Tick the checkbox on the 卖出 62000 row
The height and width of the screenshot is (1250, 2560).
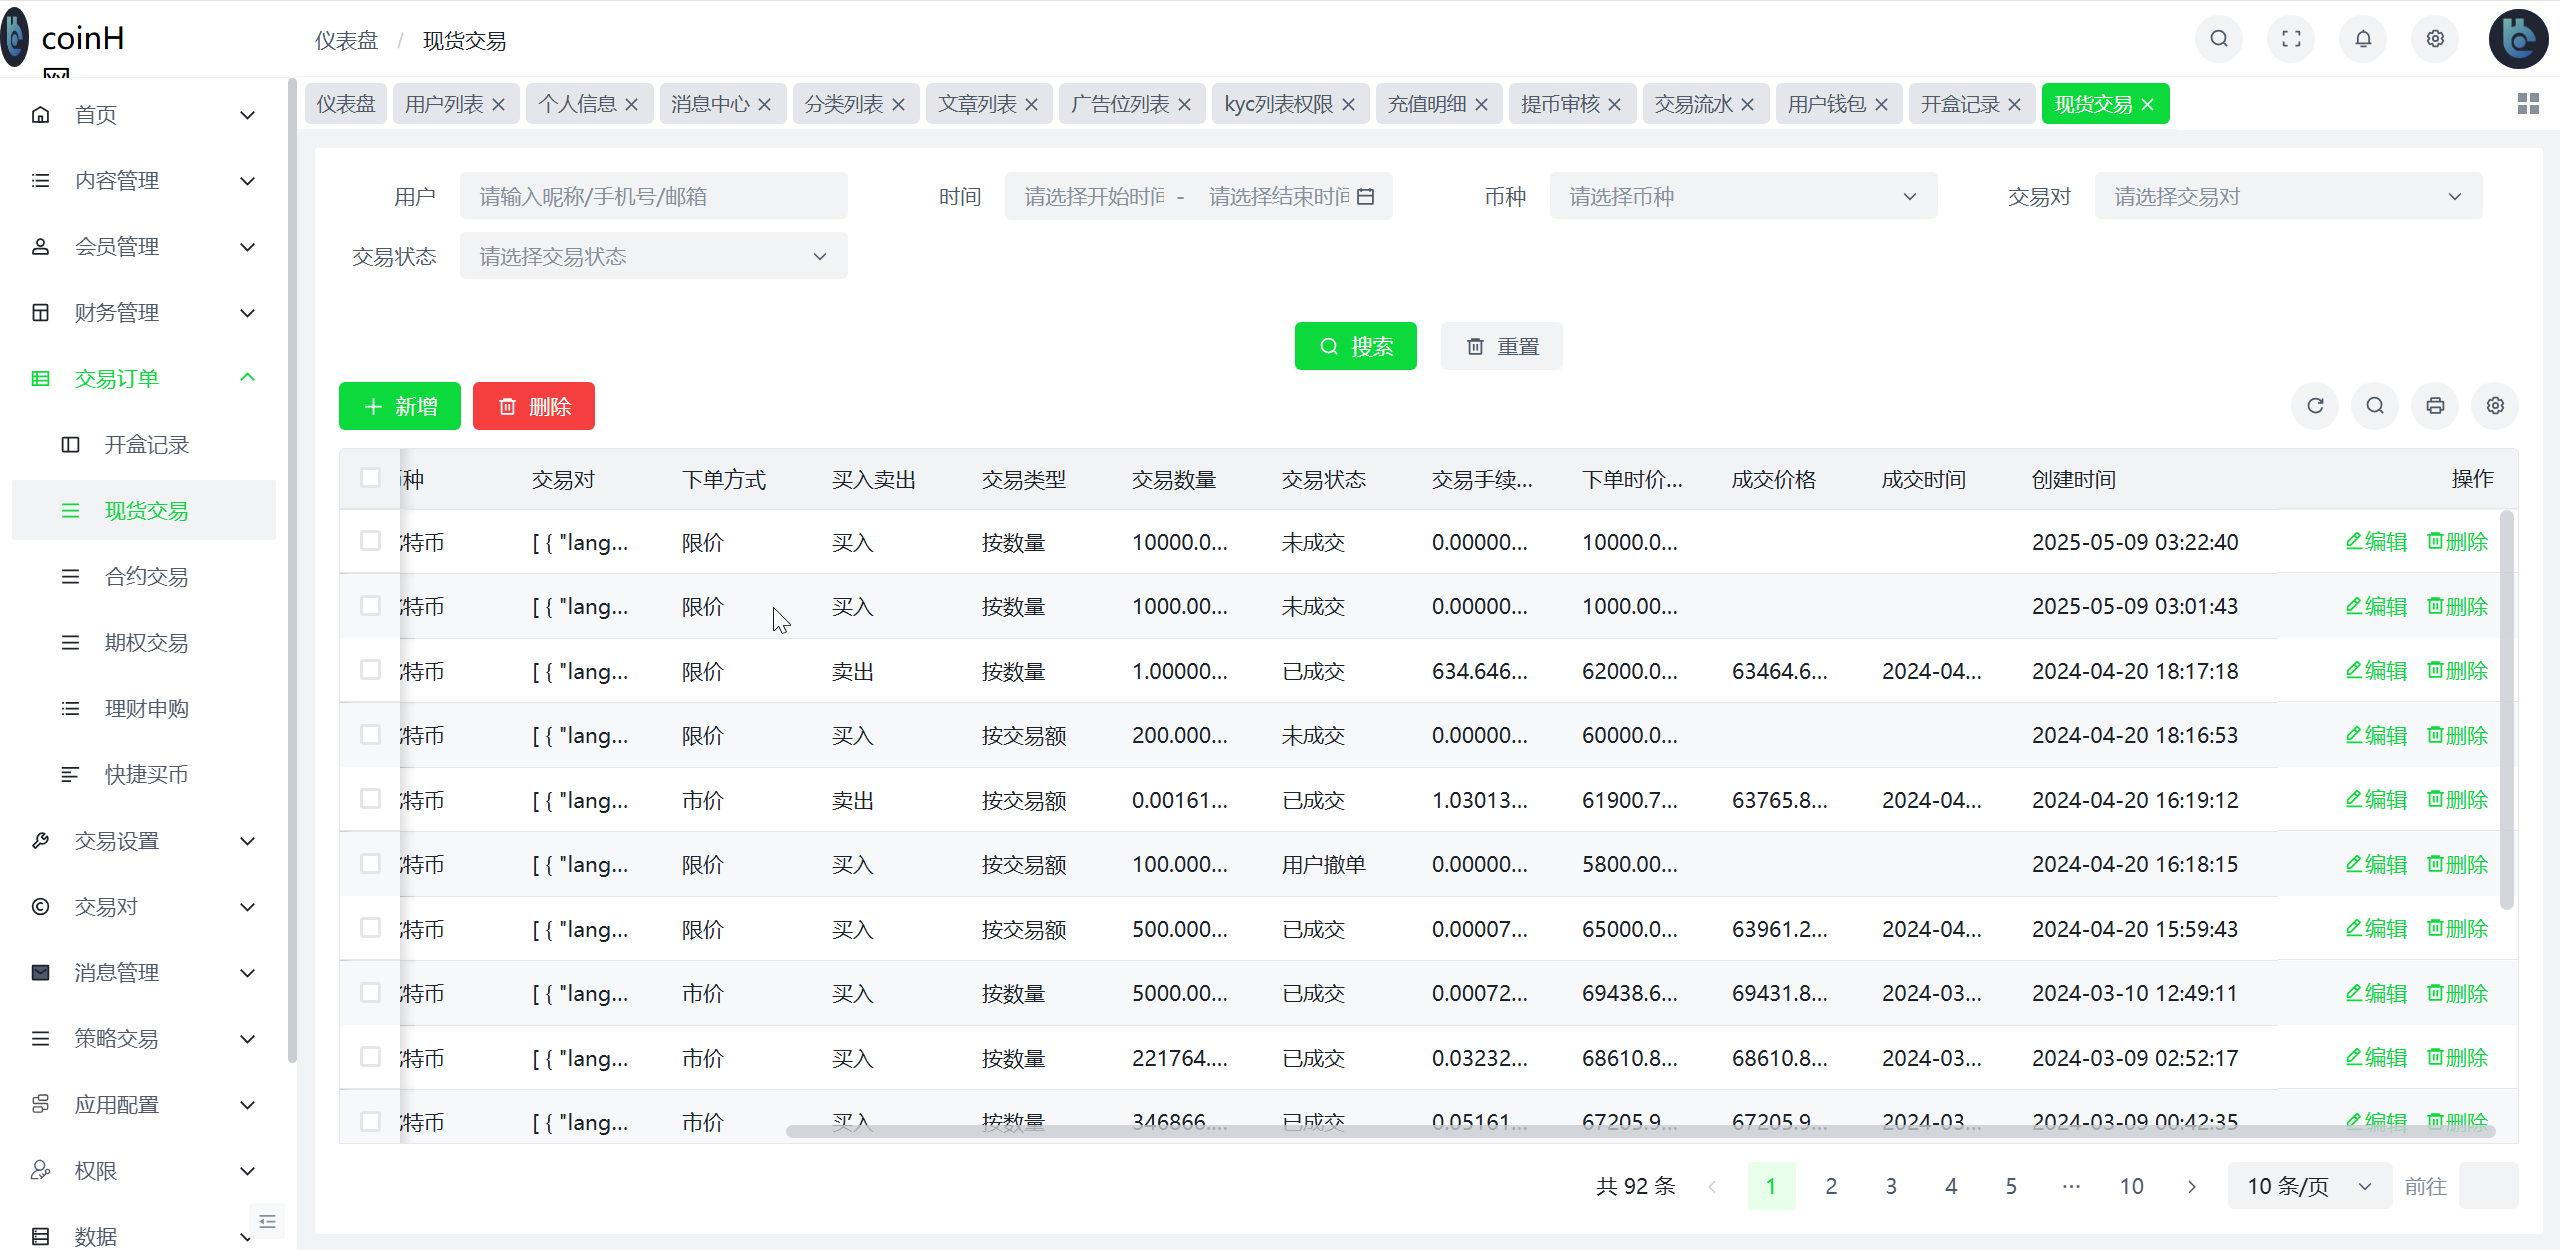[371, 670]
